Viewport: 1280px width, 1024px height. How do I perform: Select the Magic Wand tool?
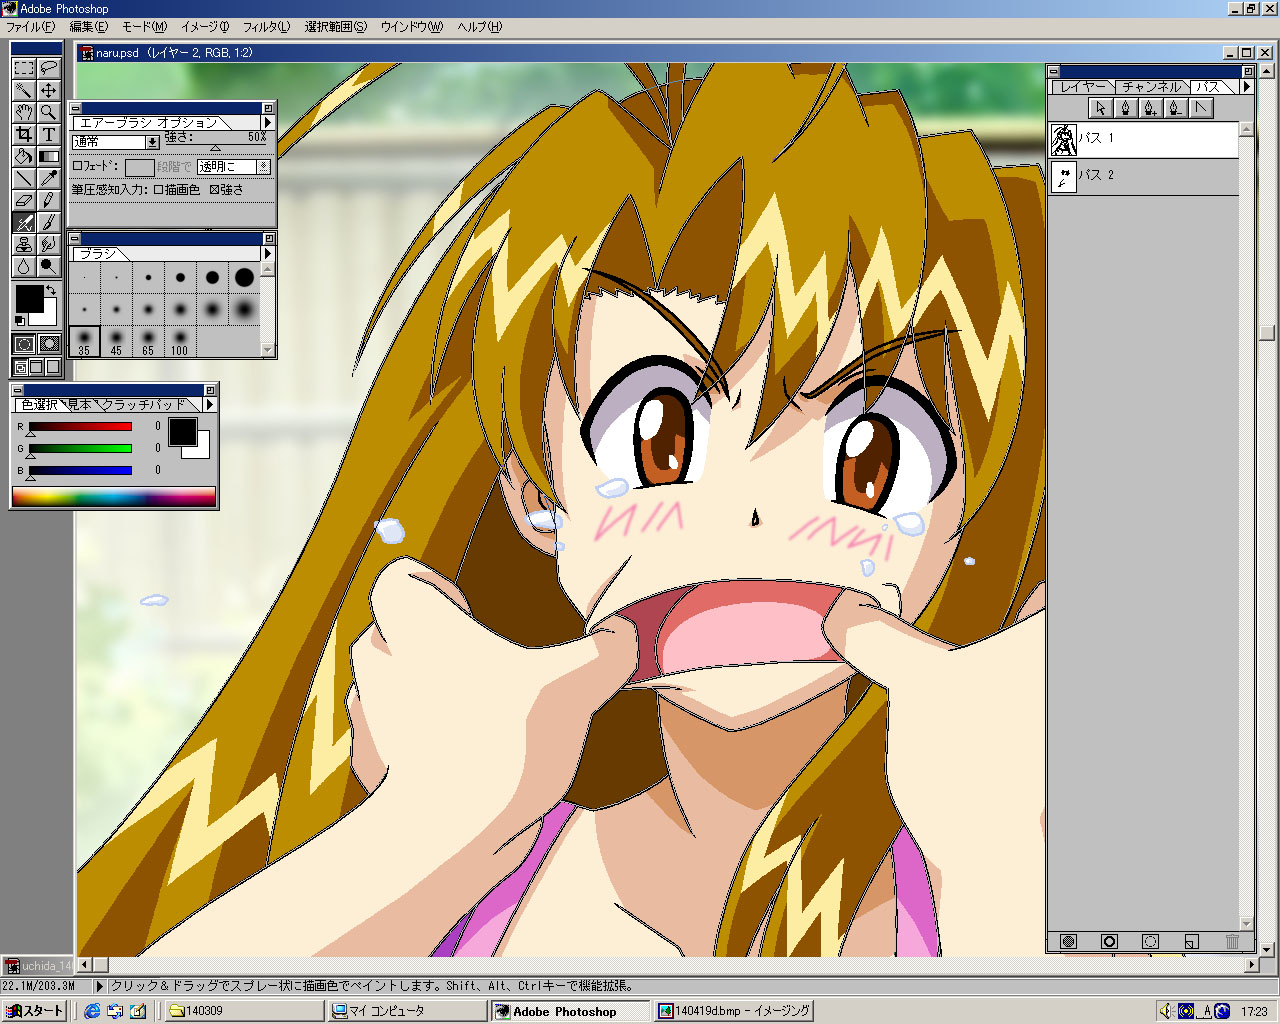[x=24, y=90]
